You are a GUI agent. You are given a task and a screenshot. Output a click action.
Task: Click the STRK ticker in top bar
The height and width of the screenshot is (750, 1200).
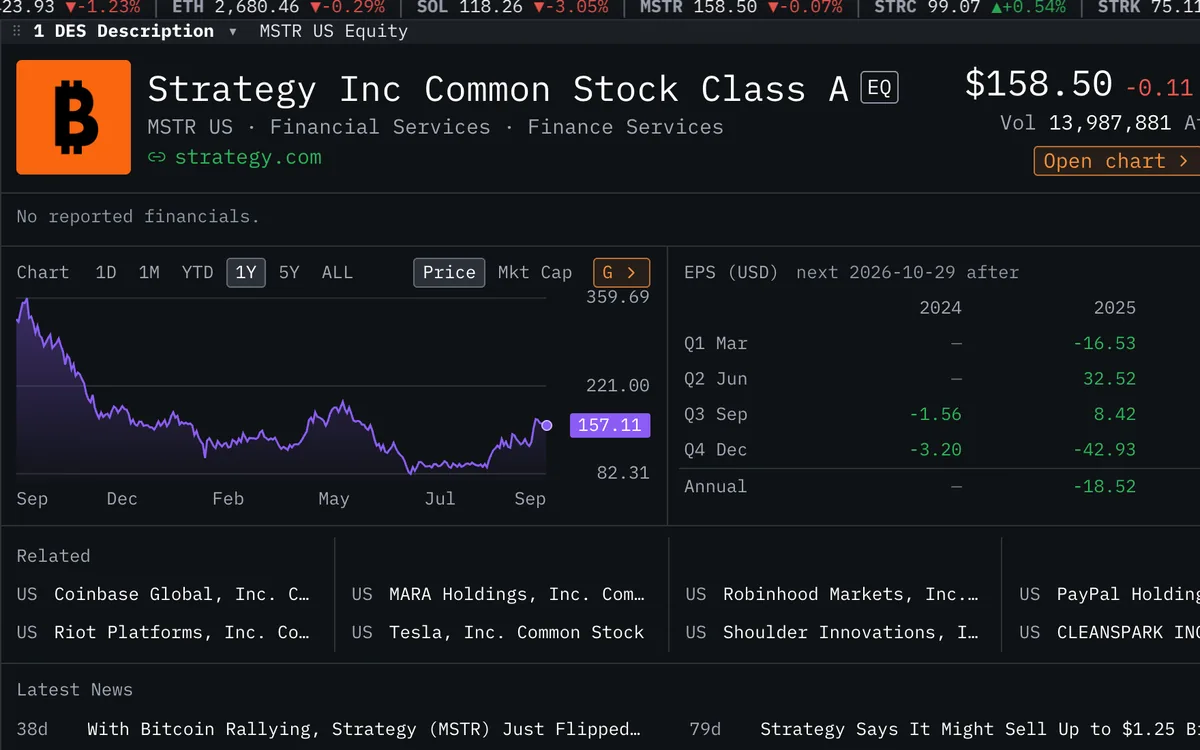coord(1148,7)
